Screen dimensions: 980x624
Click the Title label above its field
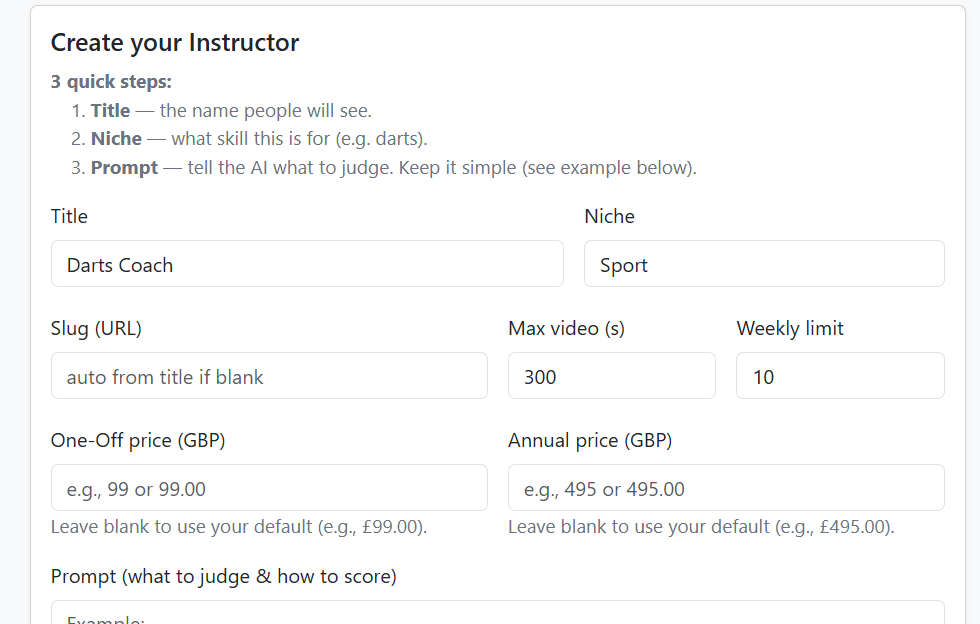[x=68, y=216]
